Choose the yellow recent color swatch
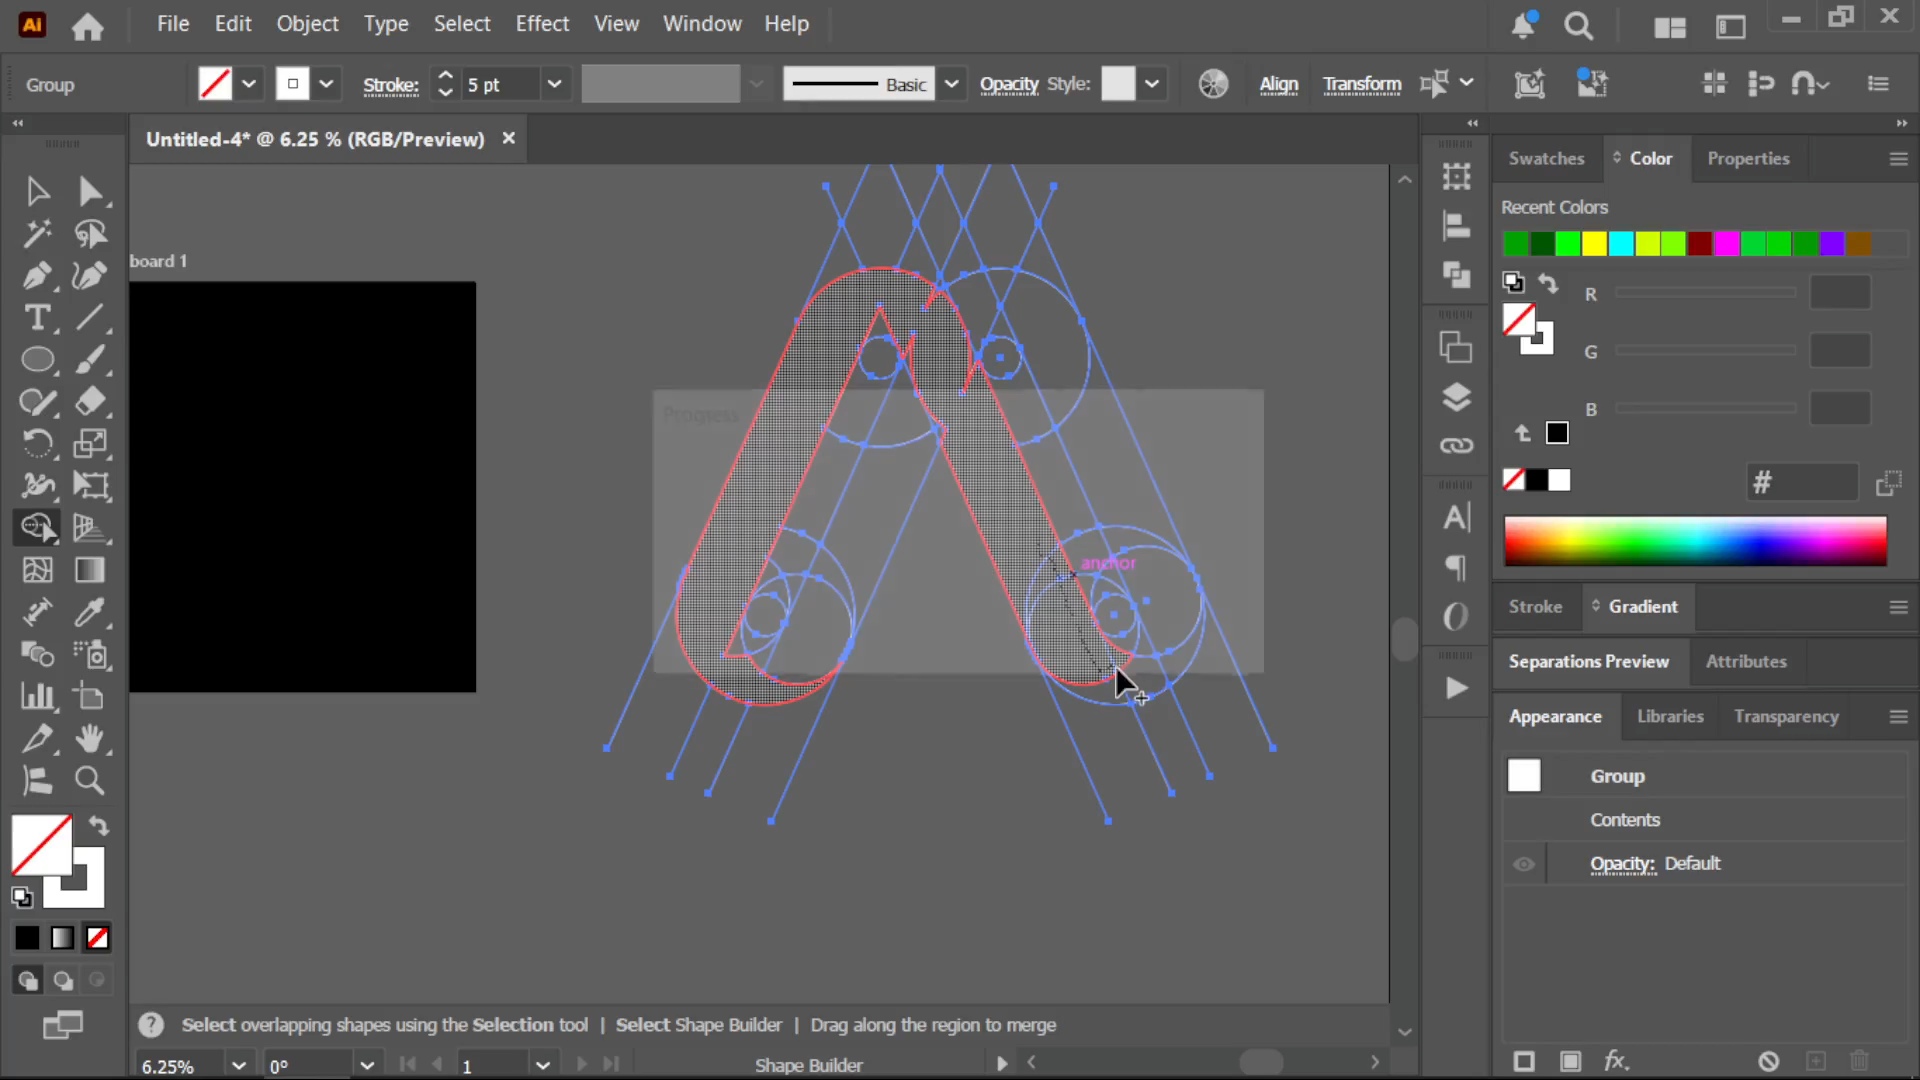 point(1594,244)
